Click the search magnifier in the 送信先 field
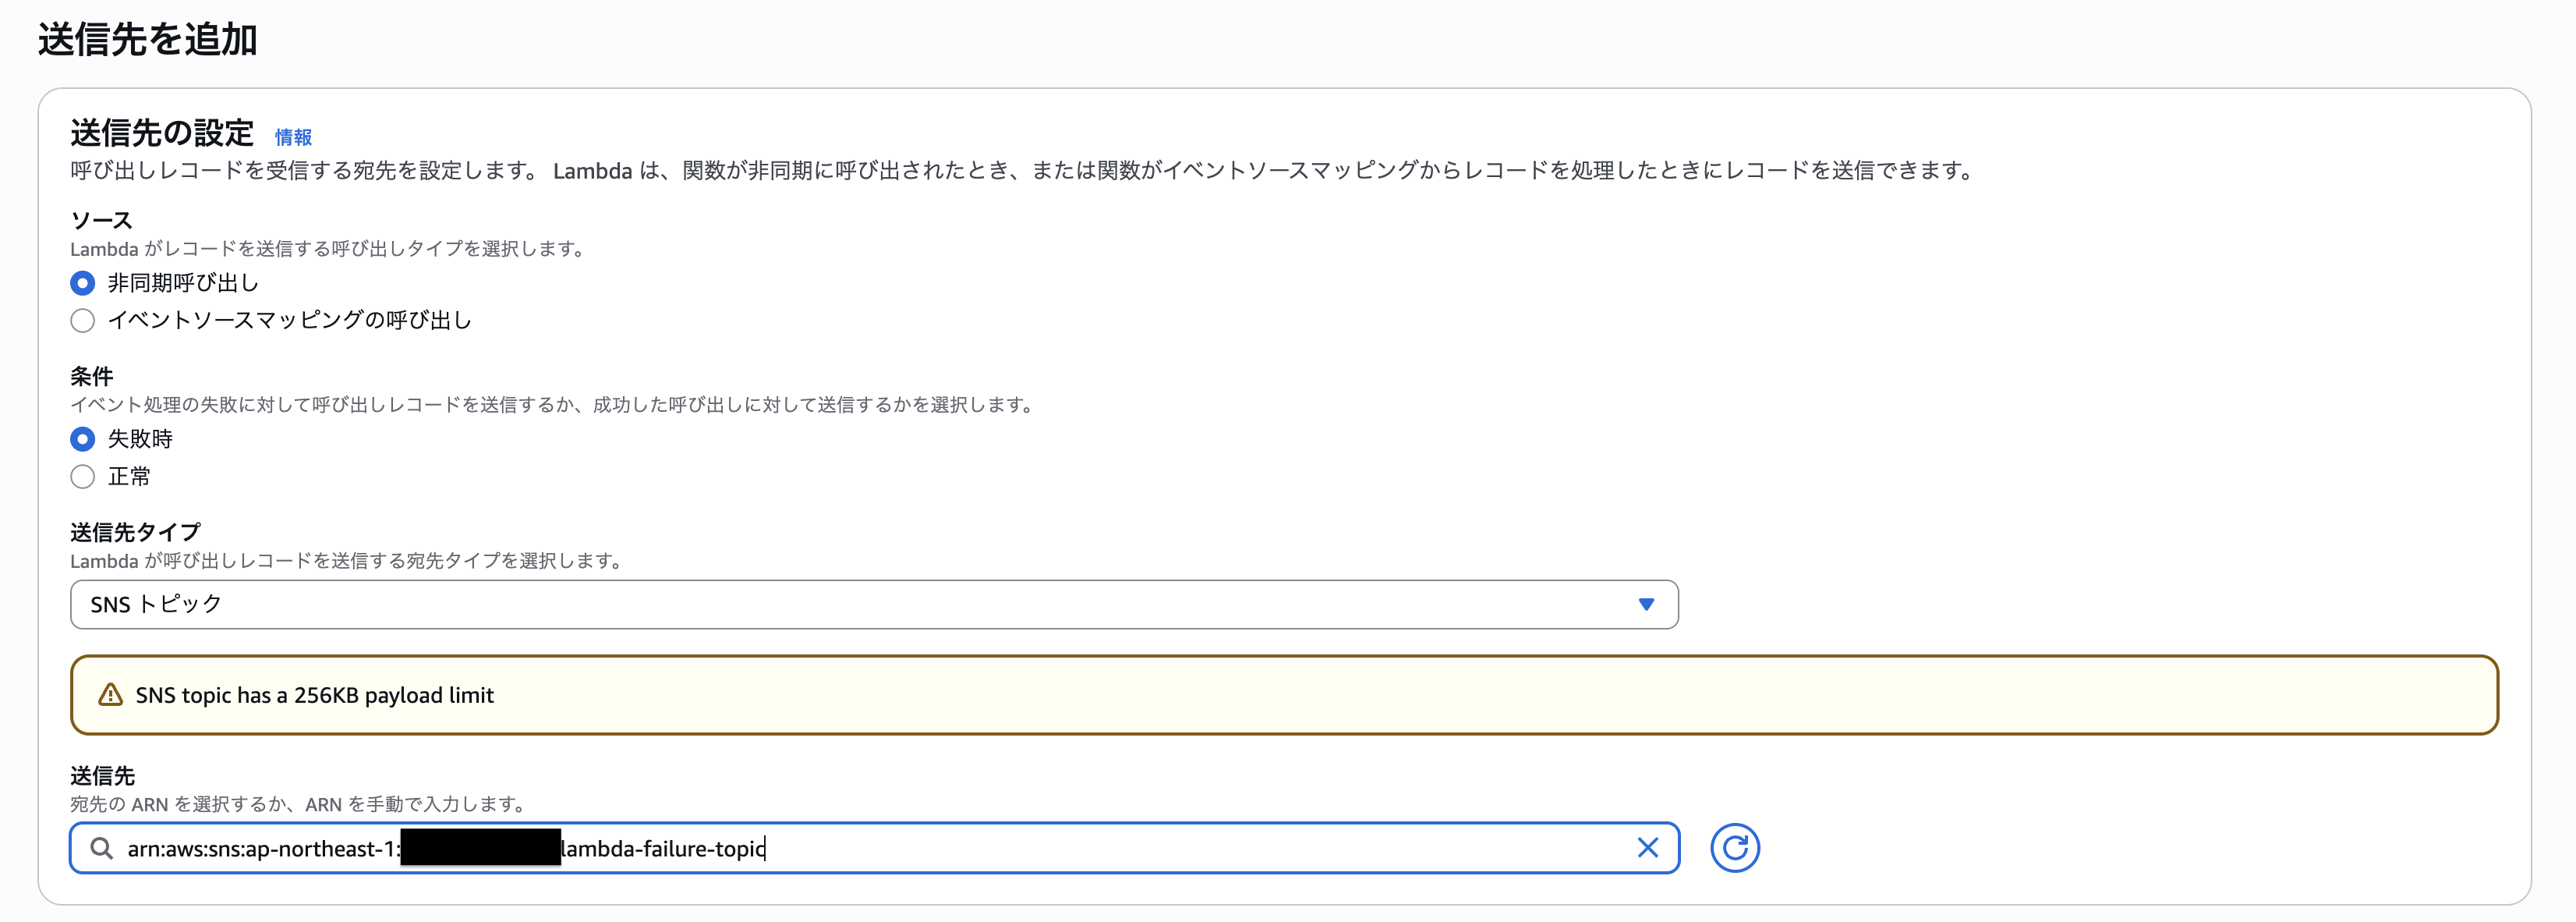The width and height of the screenshot is (2576, 922). tap(101, 848)
